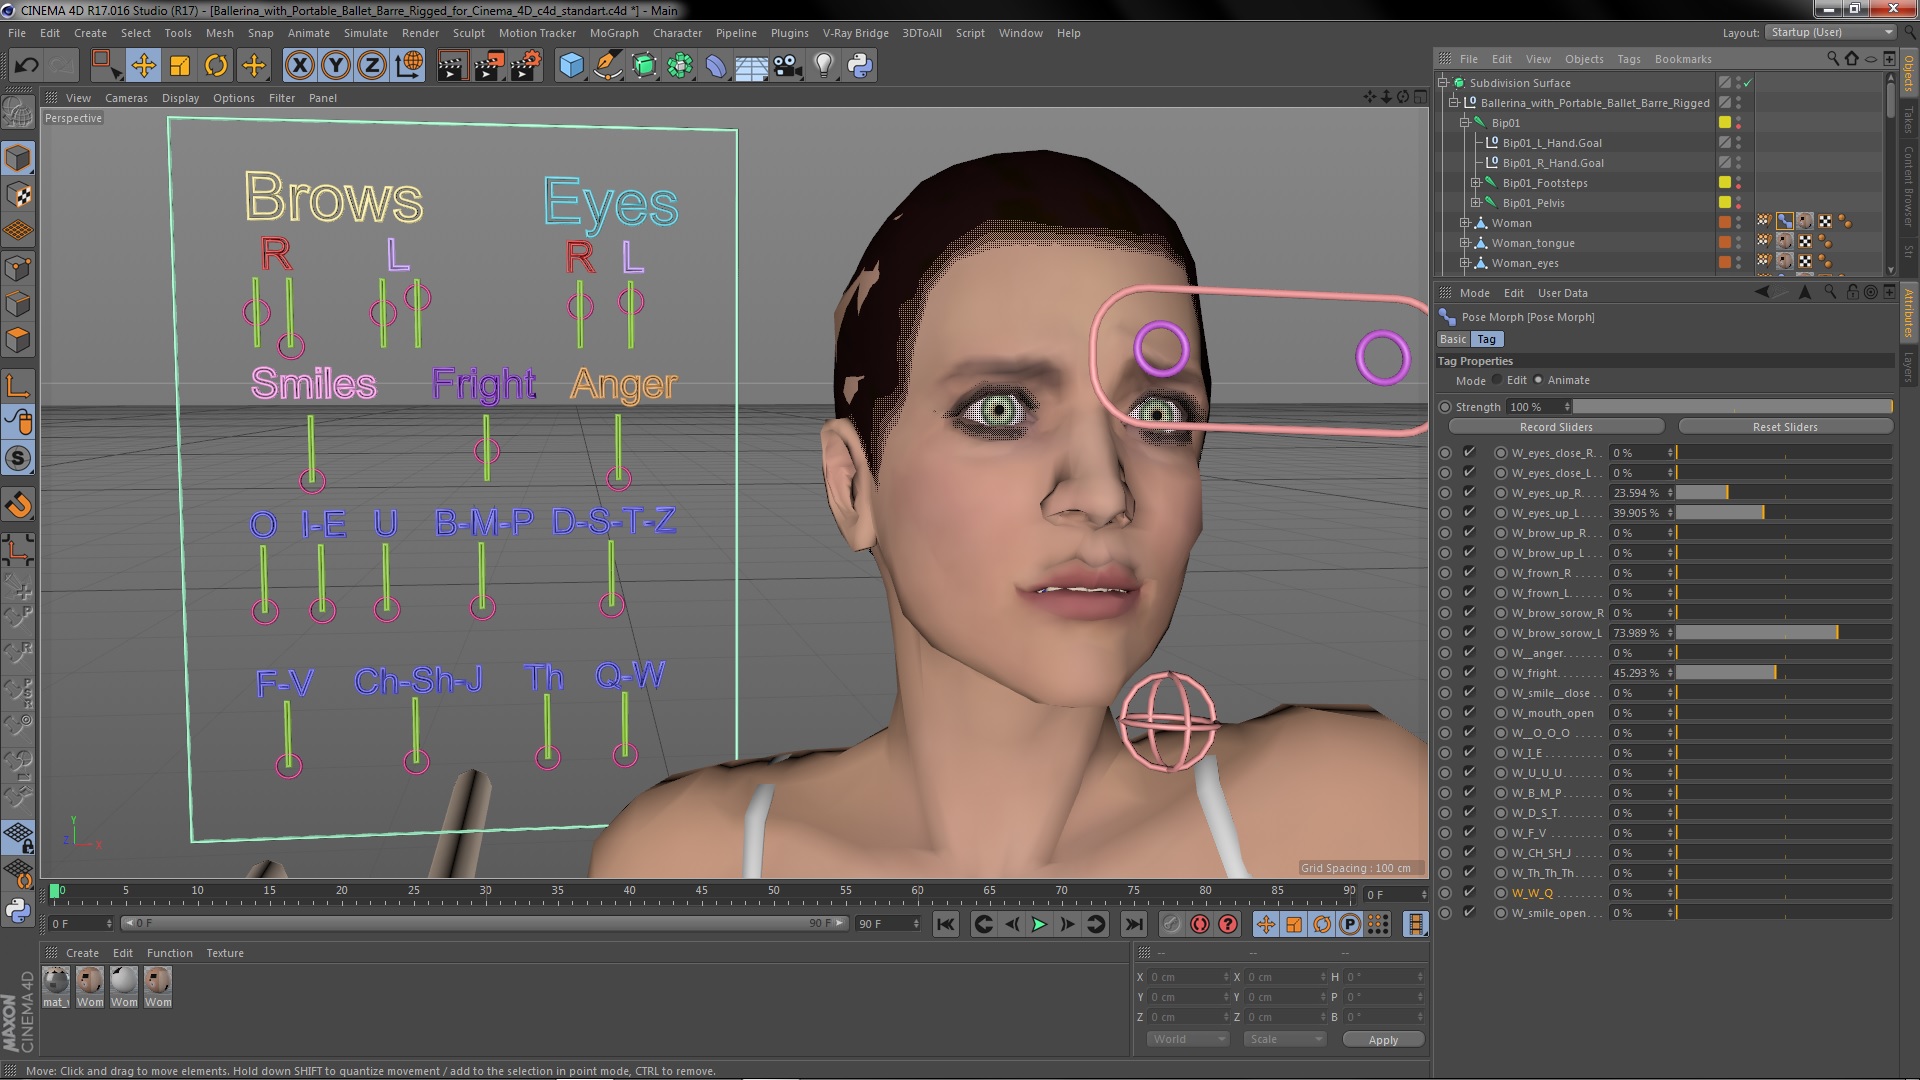Toggle Z axis lock icon
The image size is (1920, 1080).
pyautogui.click(x=372, y=66)
